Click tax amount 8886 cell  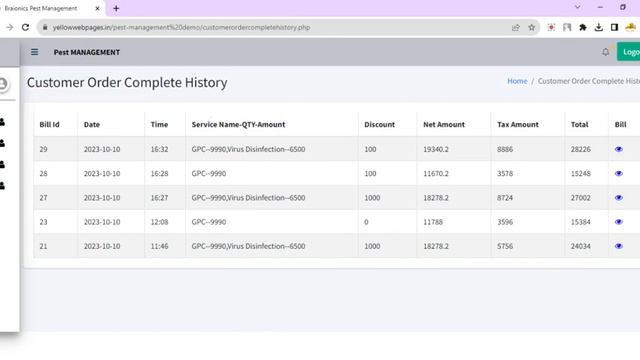tap(528, 149)
